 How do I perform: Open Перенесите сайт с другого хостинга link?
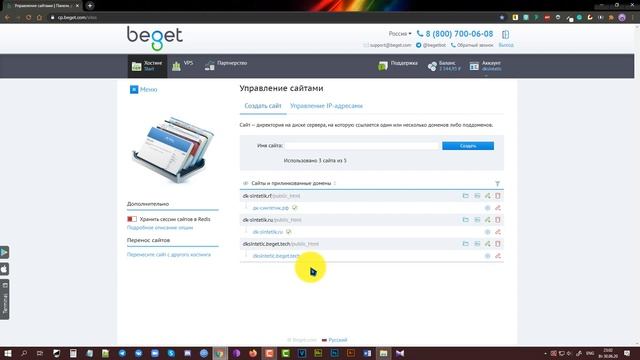click(169, 254)
